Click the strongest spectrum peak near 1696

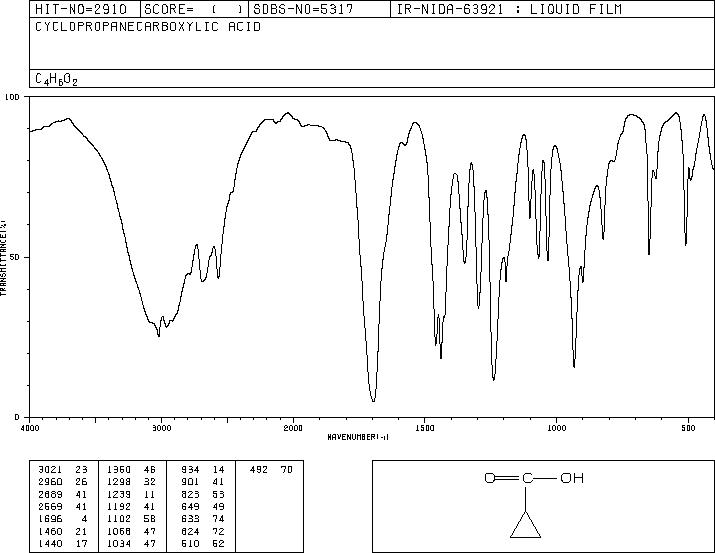373,400
